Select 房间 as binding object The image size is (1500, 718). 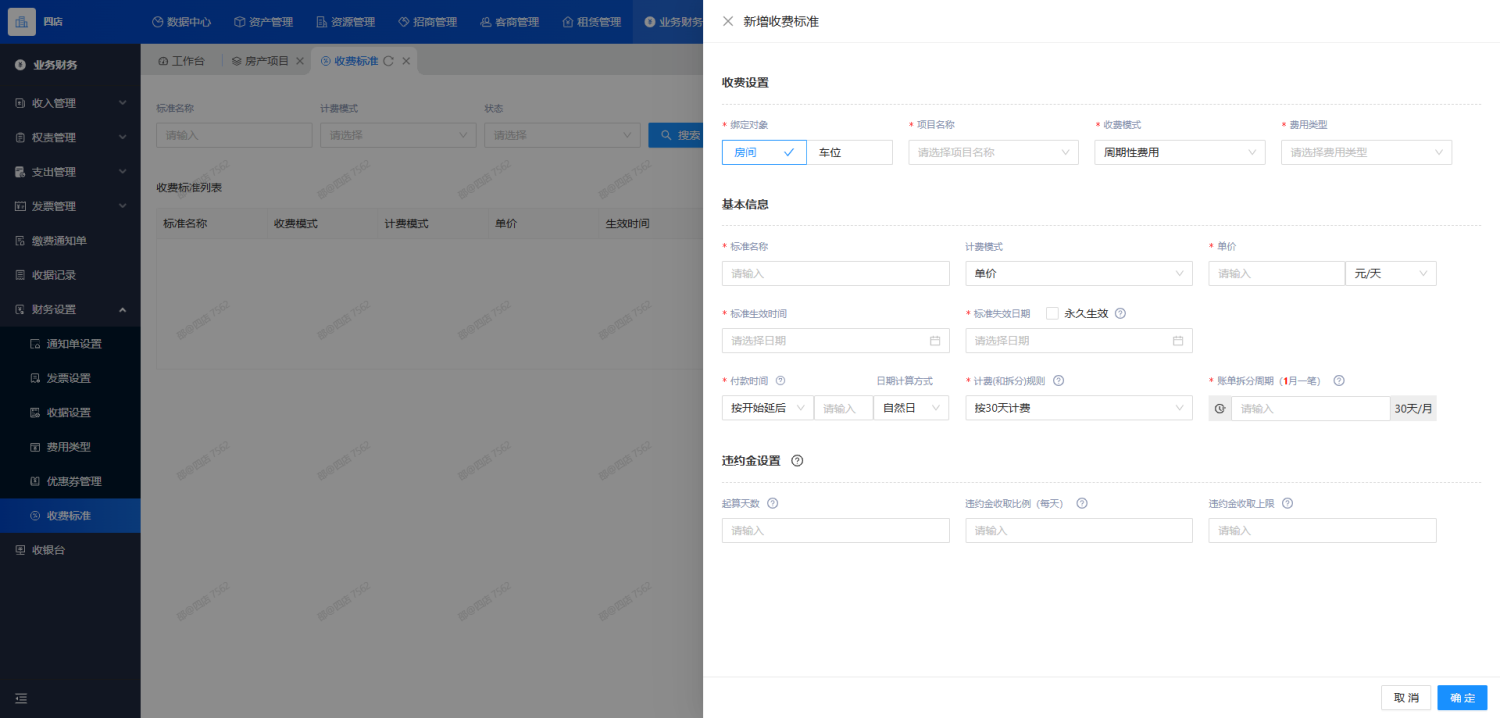point(764,153)
